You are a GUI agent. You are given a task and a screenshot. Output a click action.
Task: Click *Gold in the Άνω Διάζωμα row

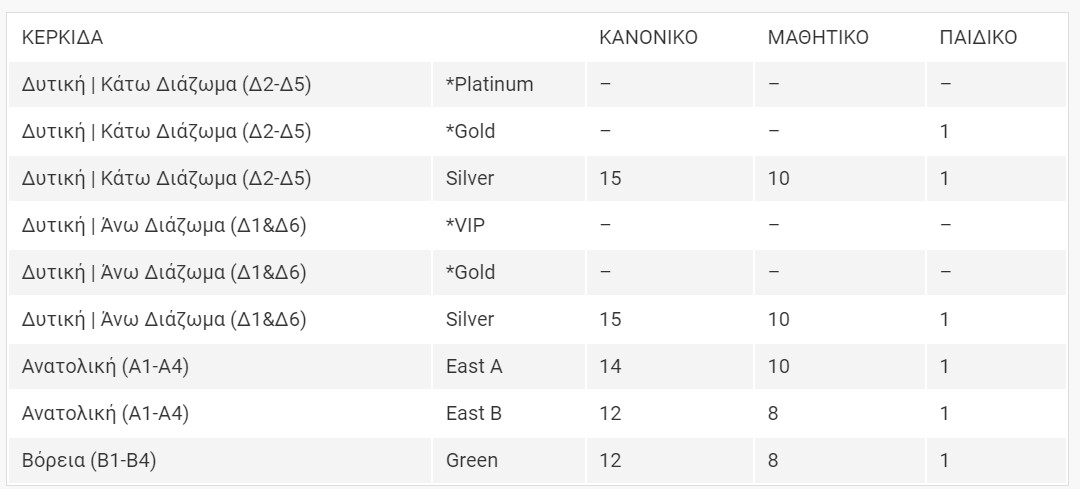pyautogui.click(x=470, y=272)
